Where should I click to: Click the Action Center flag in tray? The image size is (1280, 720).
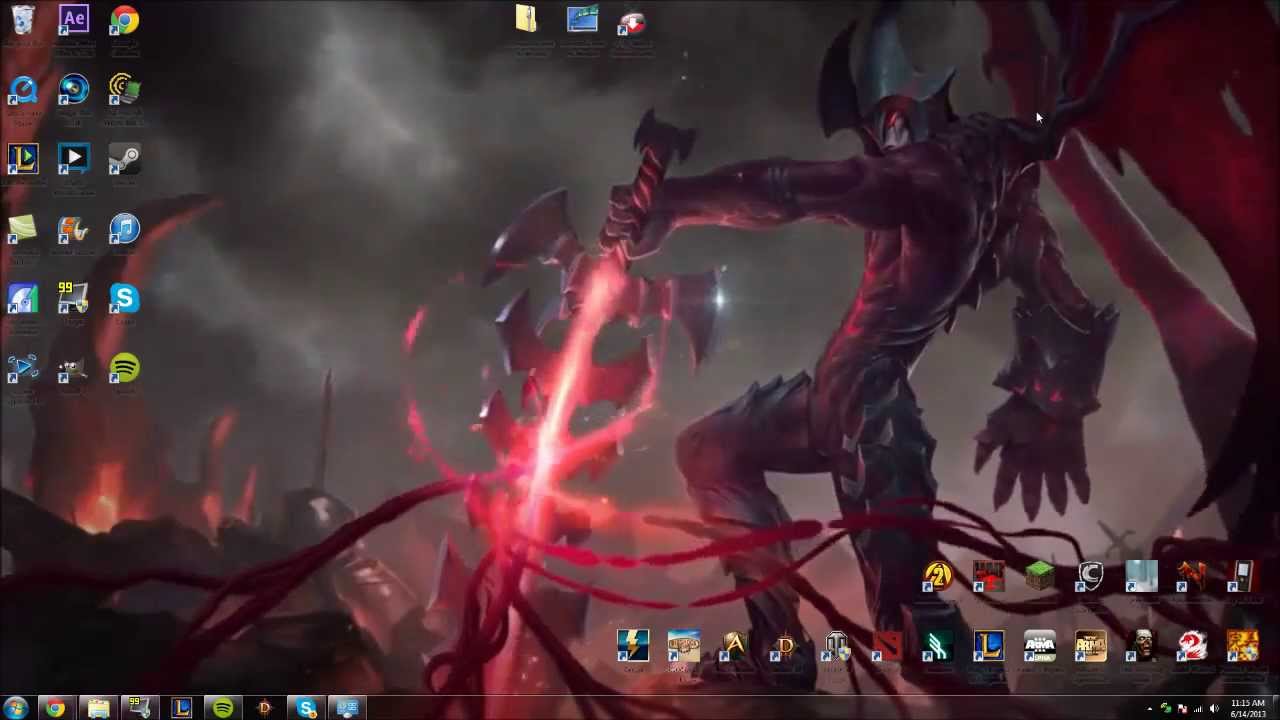[1182, 709]
